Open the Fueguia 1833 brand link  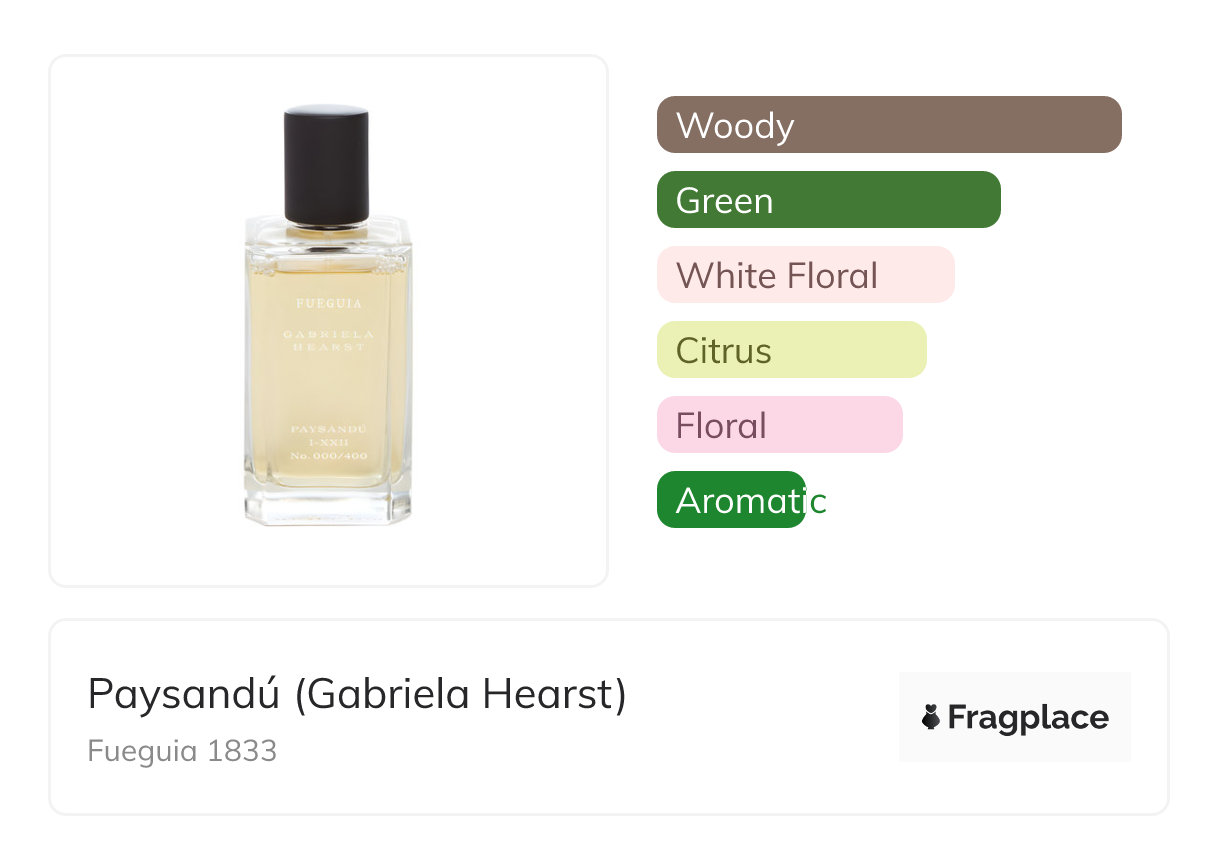tap(182, 751)
